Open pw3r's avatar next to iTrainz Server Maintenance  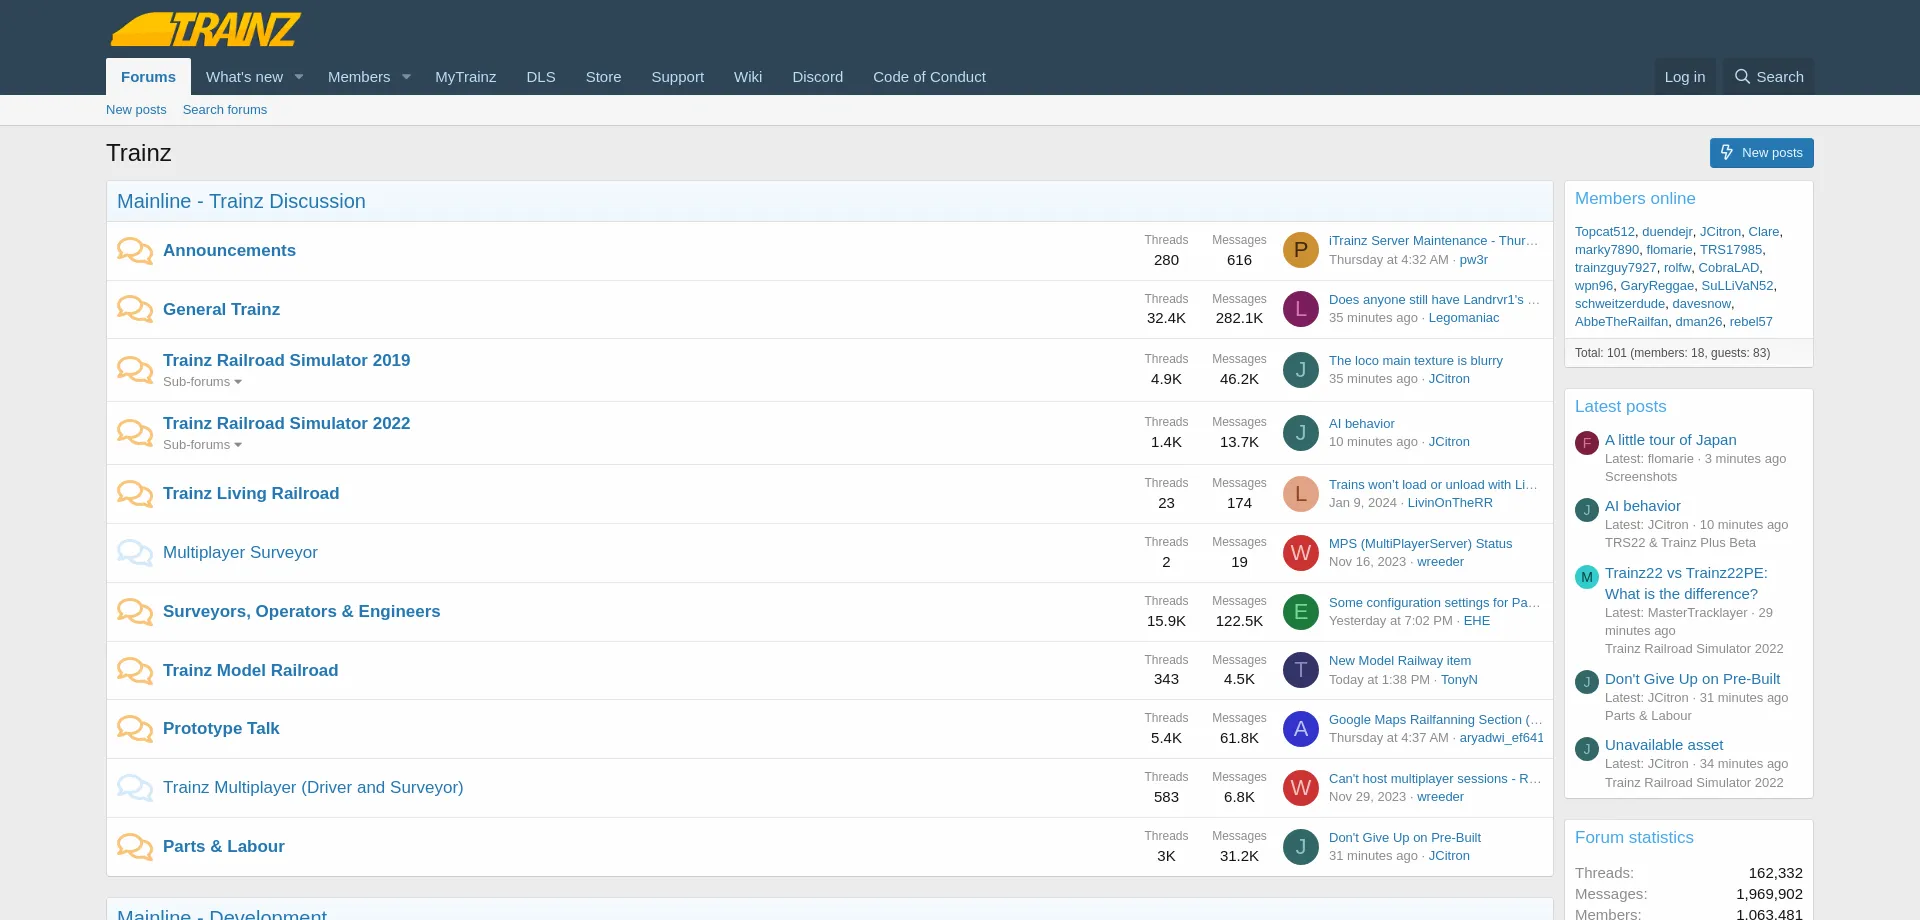pos(1301,250)
